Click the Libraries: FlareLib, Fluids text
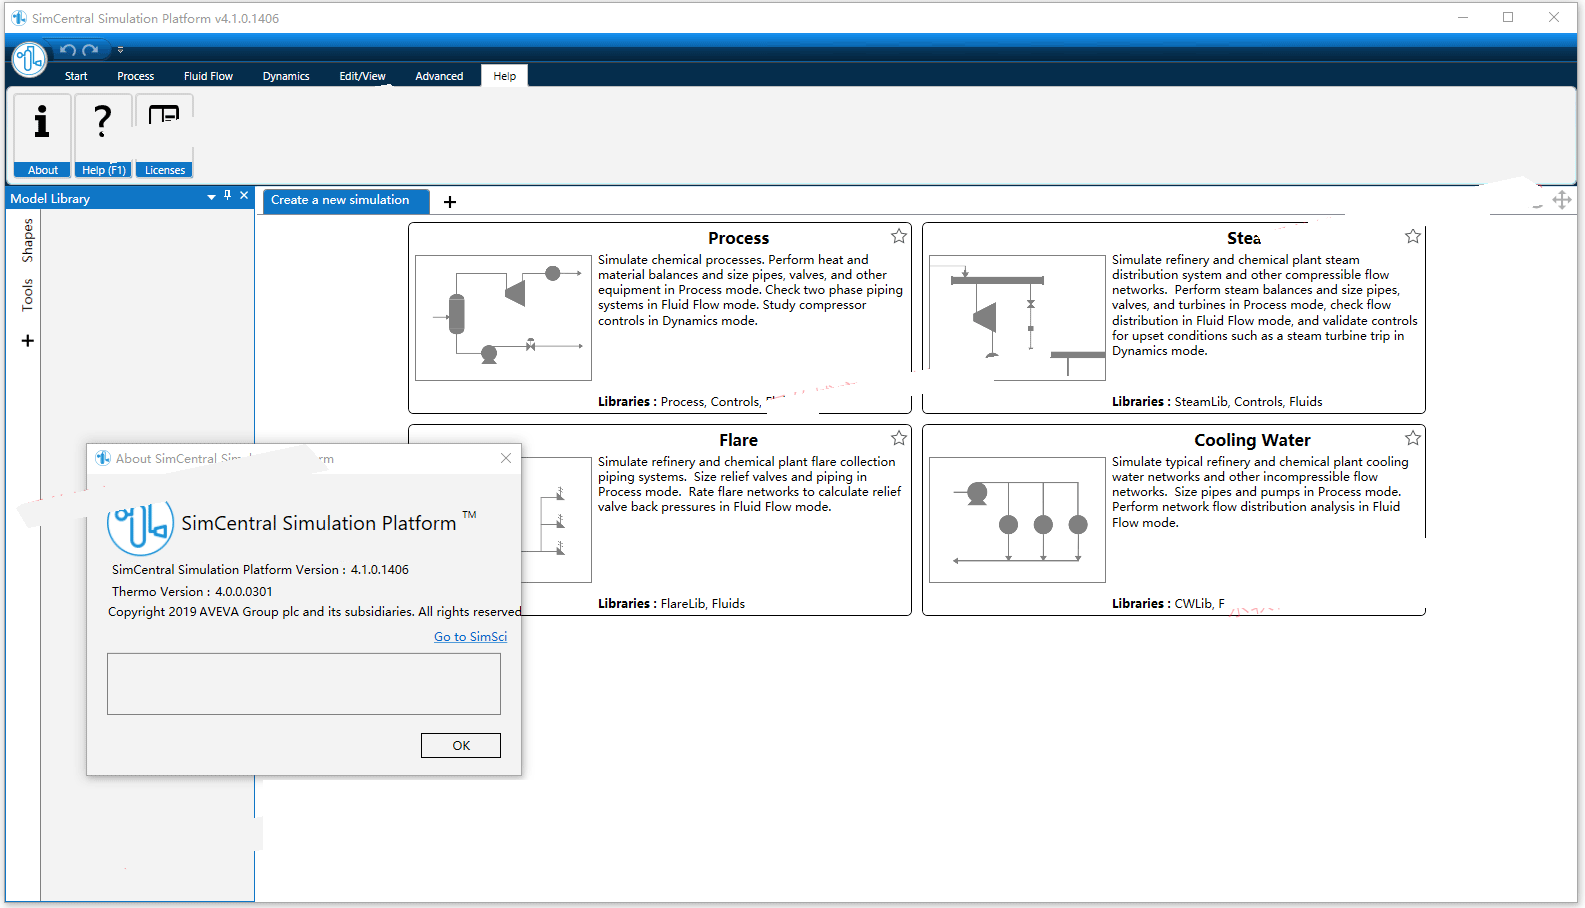 (671, 604)
